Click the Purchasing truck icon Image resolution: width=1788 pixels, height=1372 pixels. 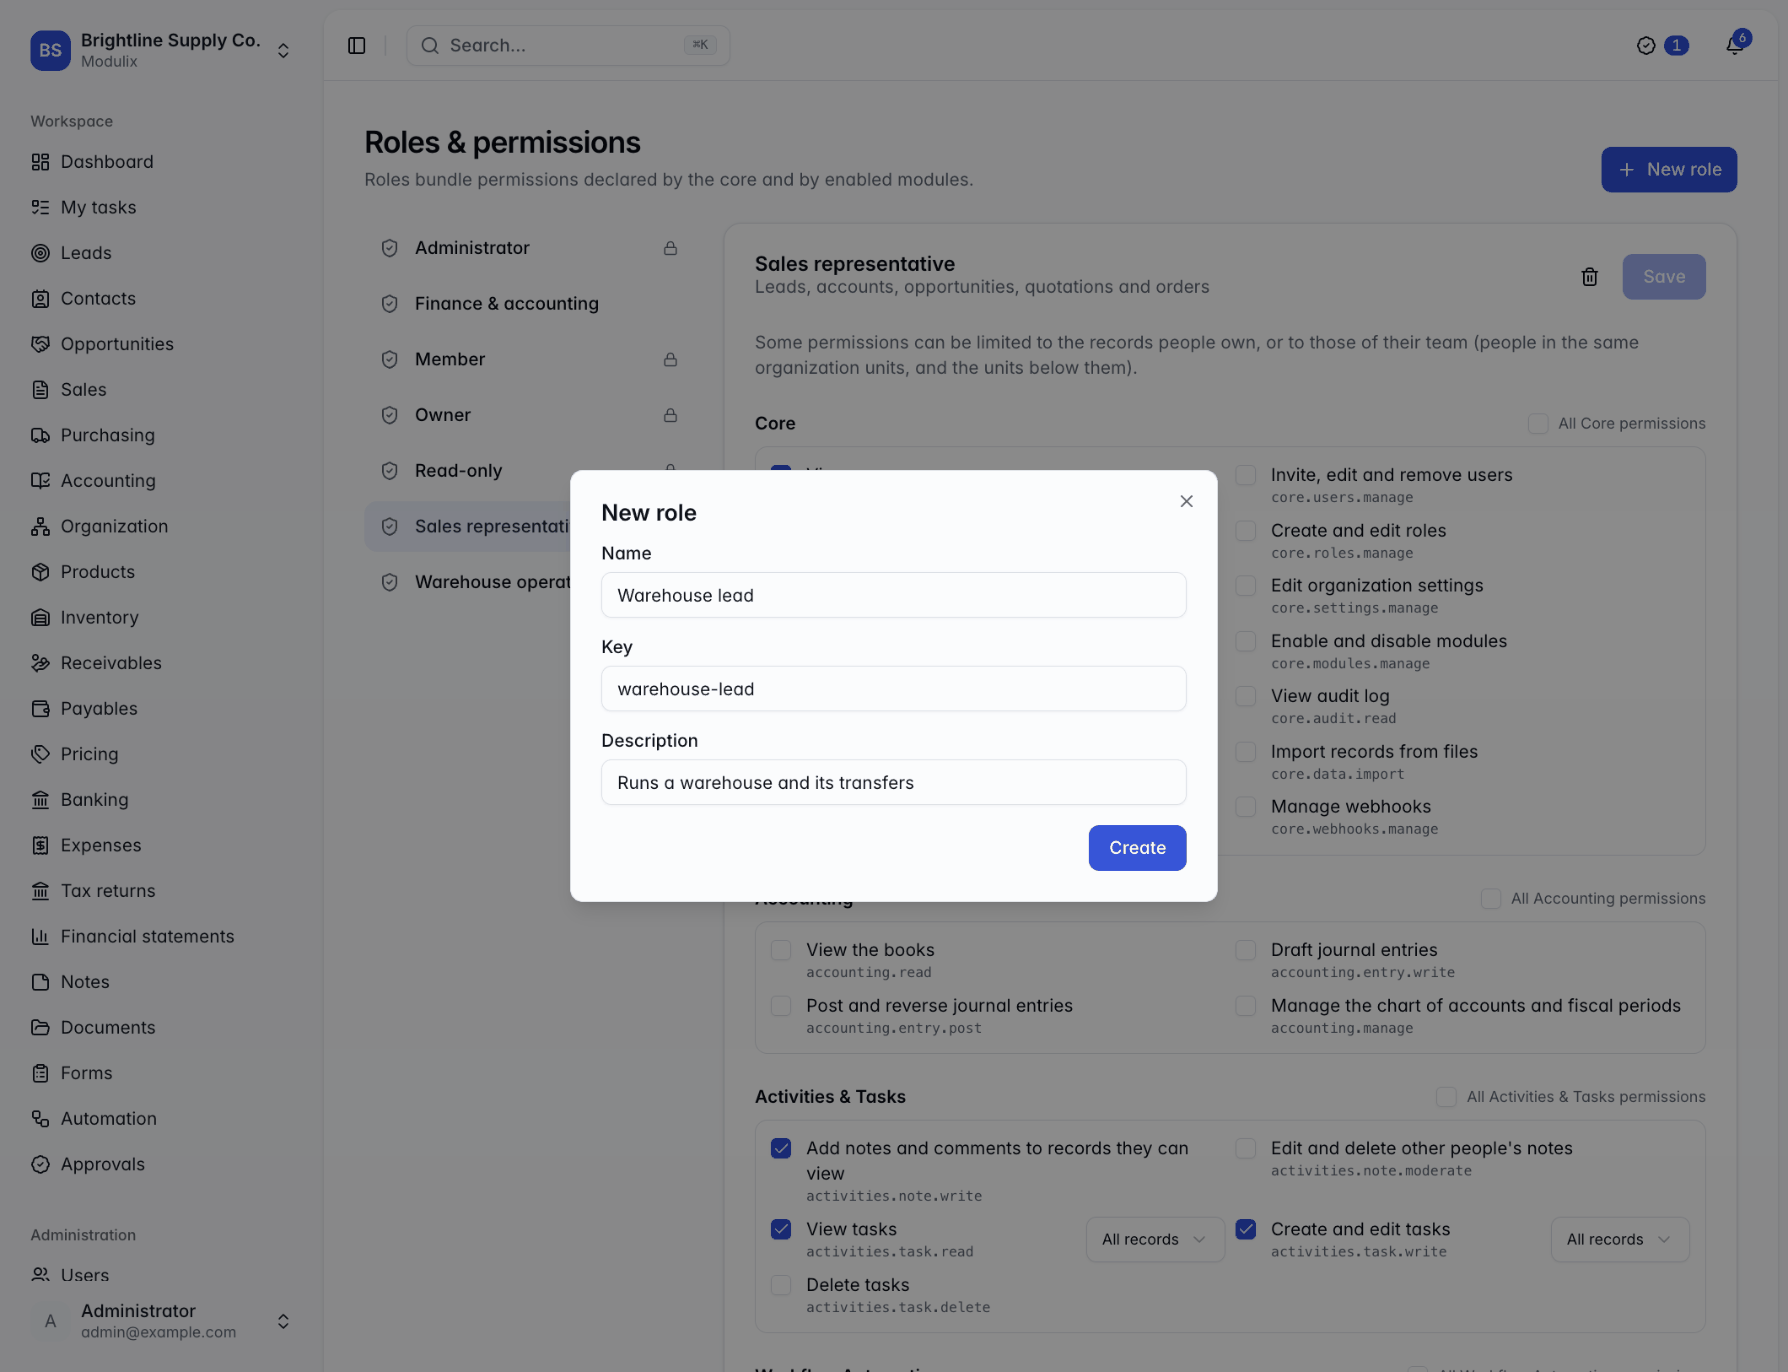(x=40, y=435)
